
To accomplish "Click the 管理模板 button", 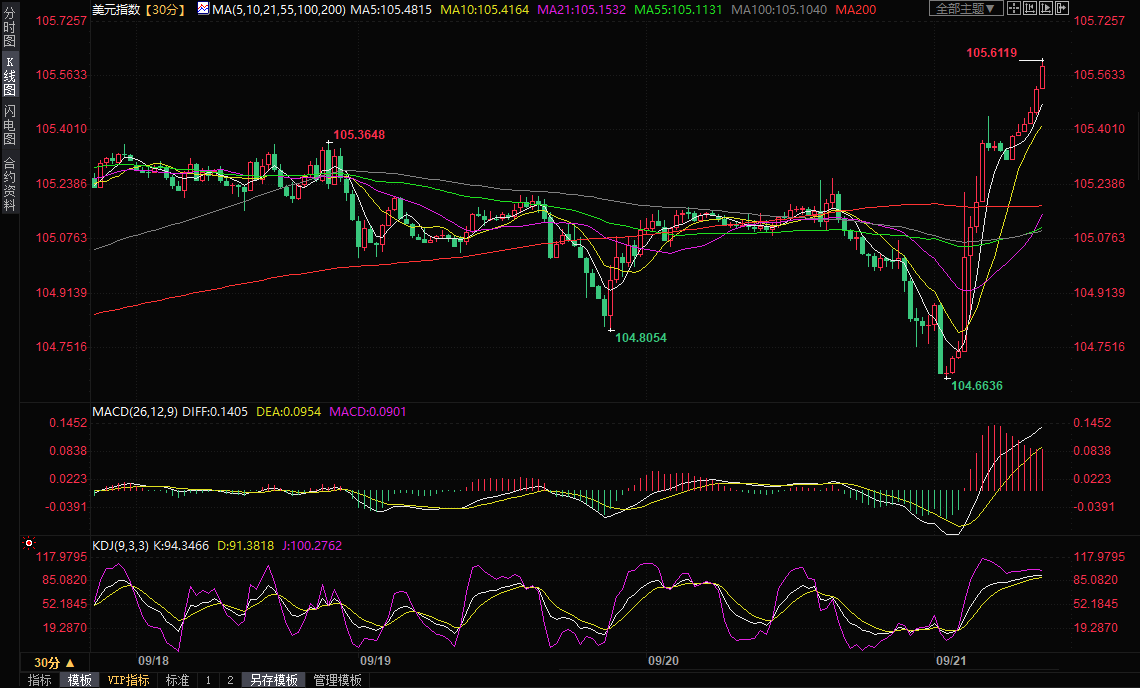I will [338, 680].
